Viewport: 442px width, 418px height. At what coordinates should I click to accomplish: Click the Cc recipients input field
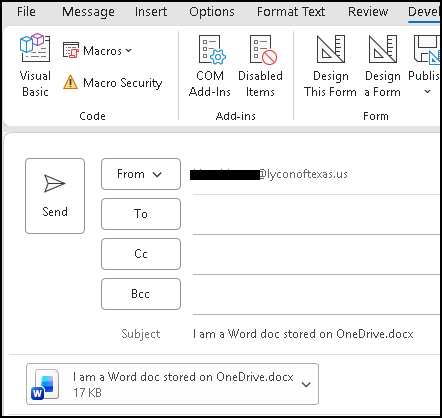[x=316, y=255]
